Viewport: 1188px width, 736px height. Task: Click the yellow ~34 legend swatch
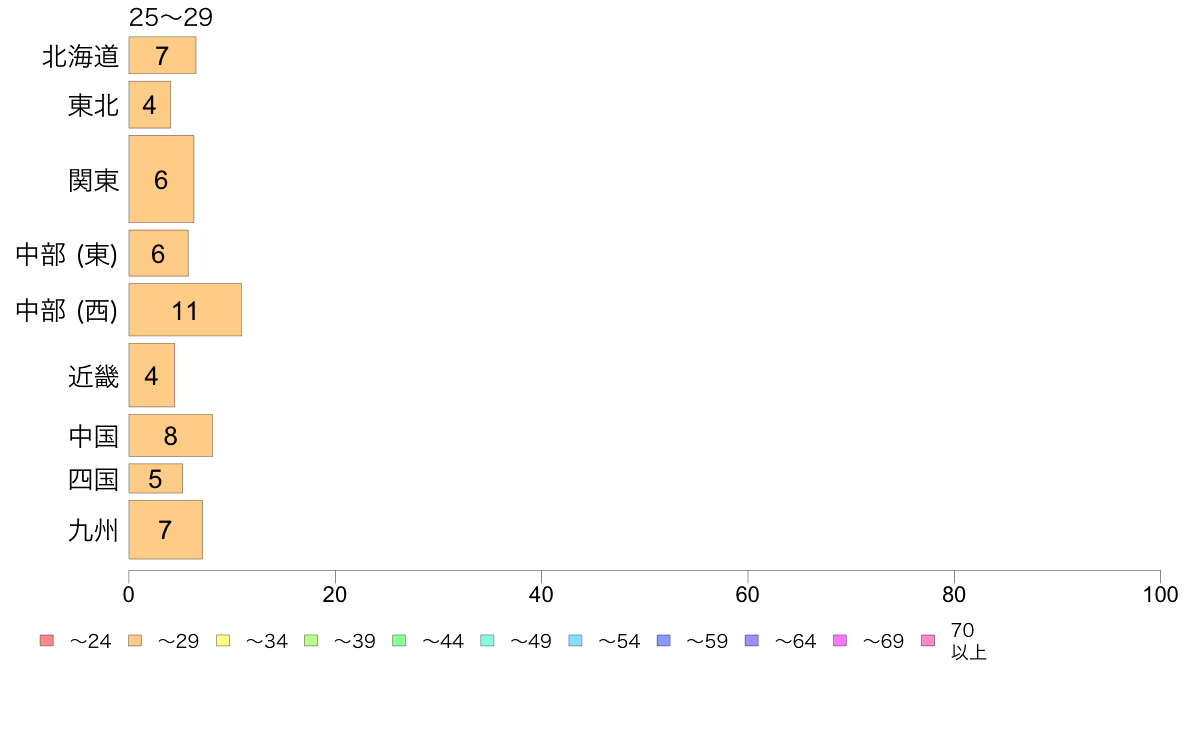coord(222,641)
